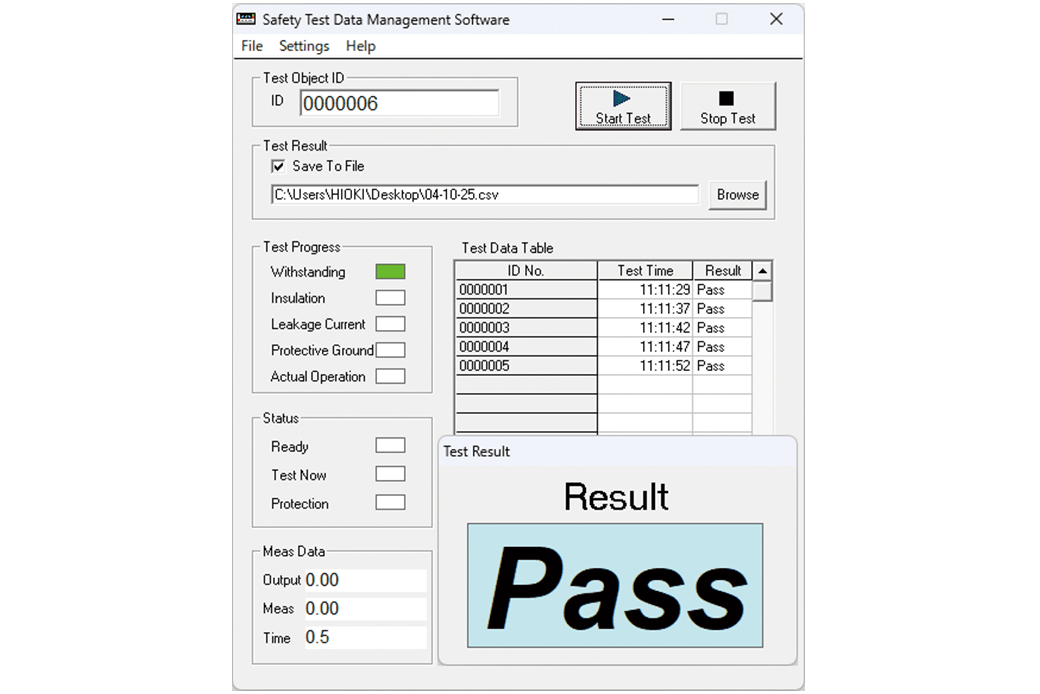The height and width of the screenshot is (694, 1040).
Task: Click the Pass result for 11:11:52
Action: [722, 366]
